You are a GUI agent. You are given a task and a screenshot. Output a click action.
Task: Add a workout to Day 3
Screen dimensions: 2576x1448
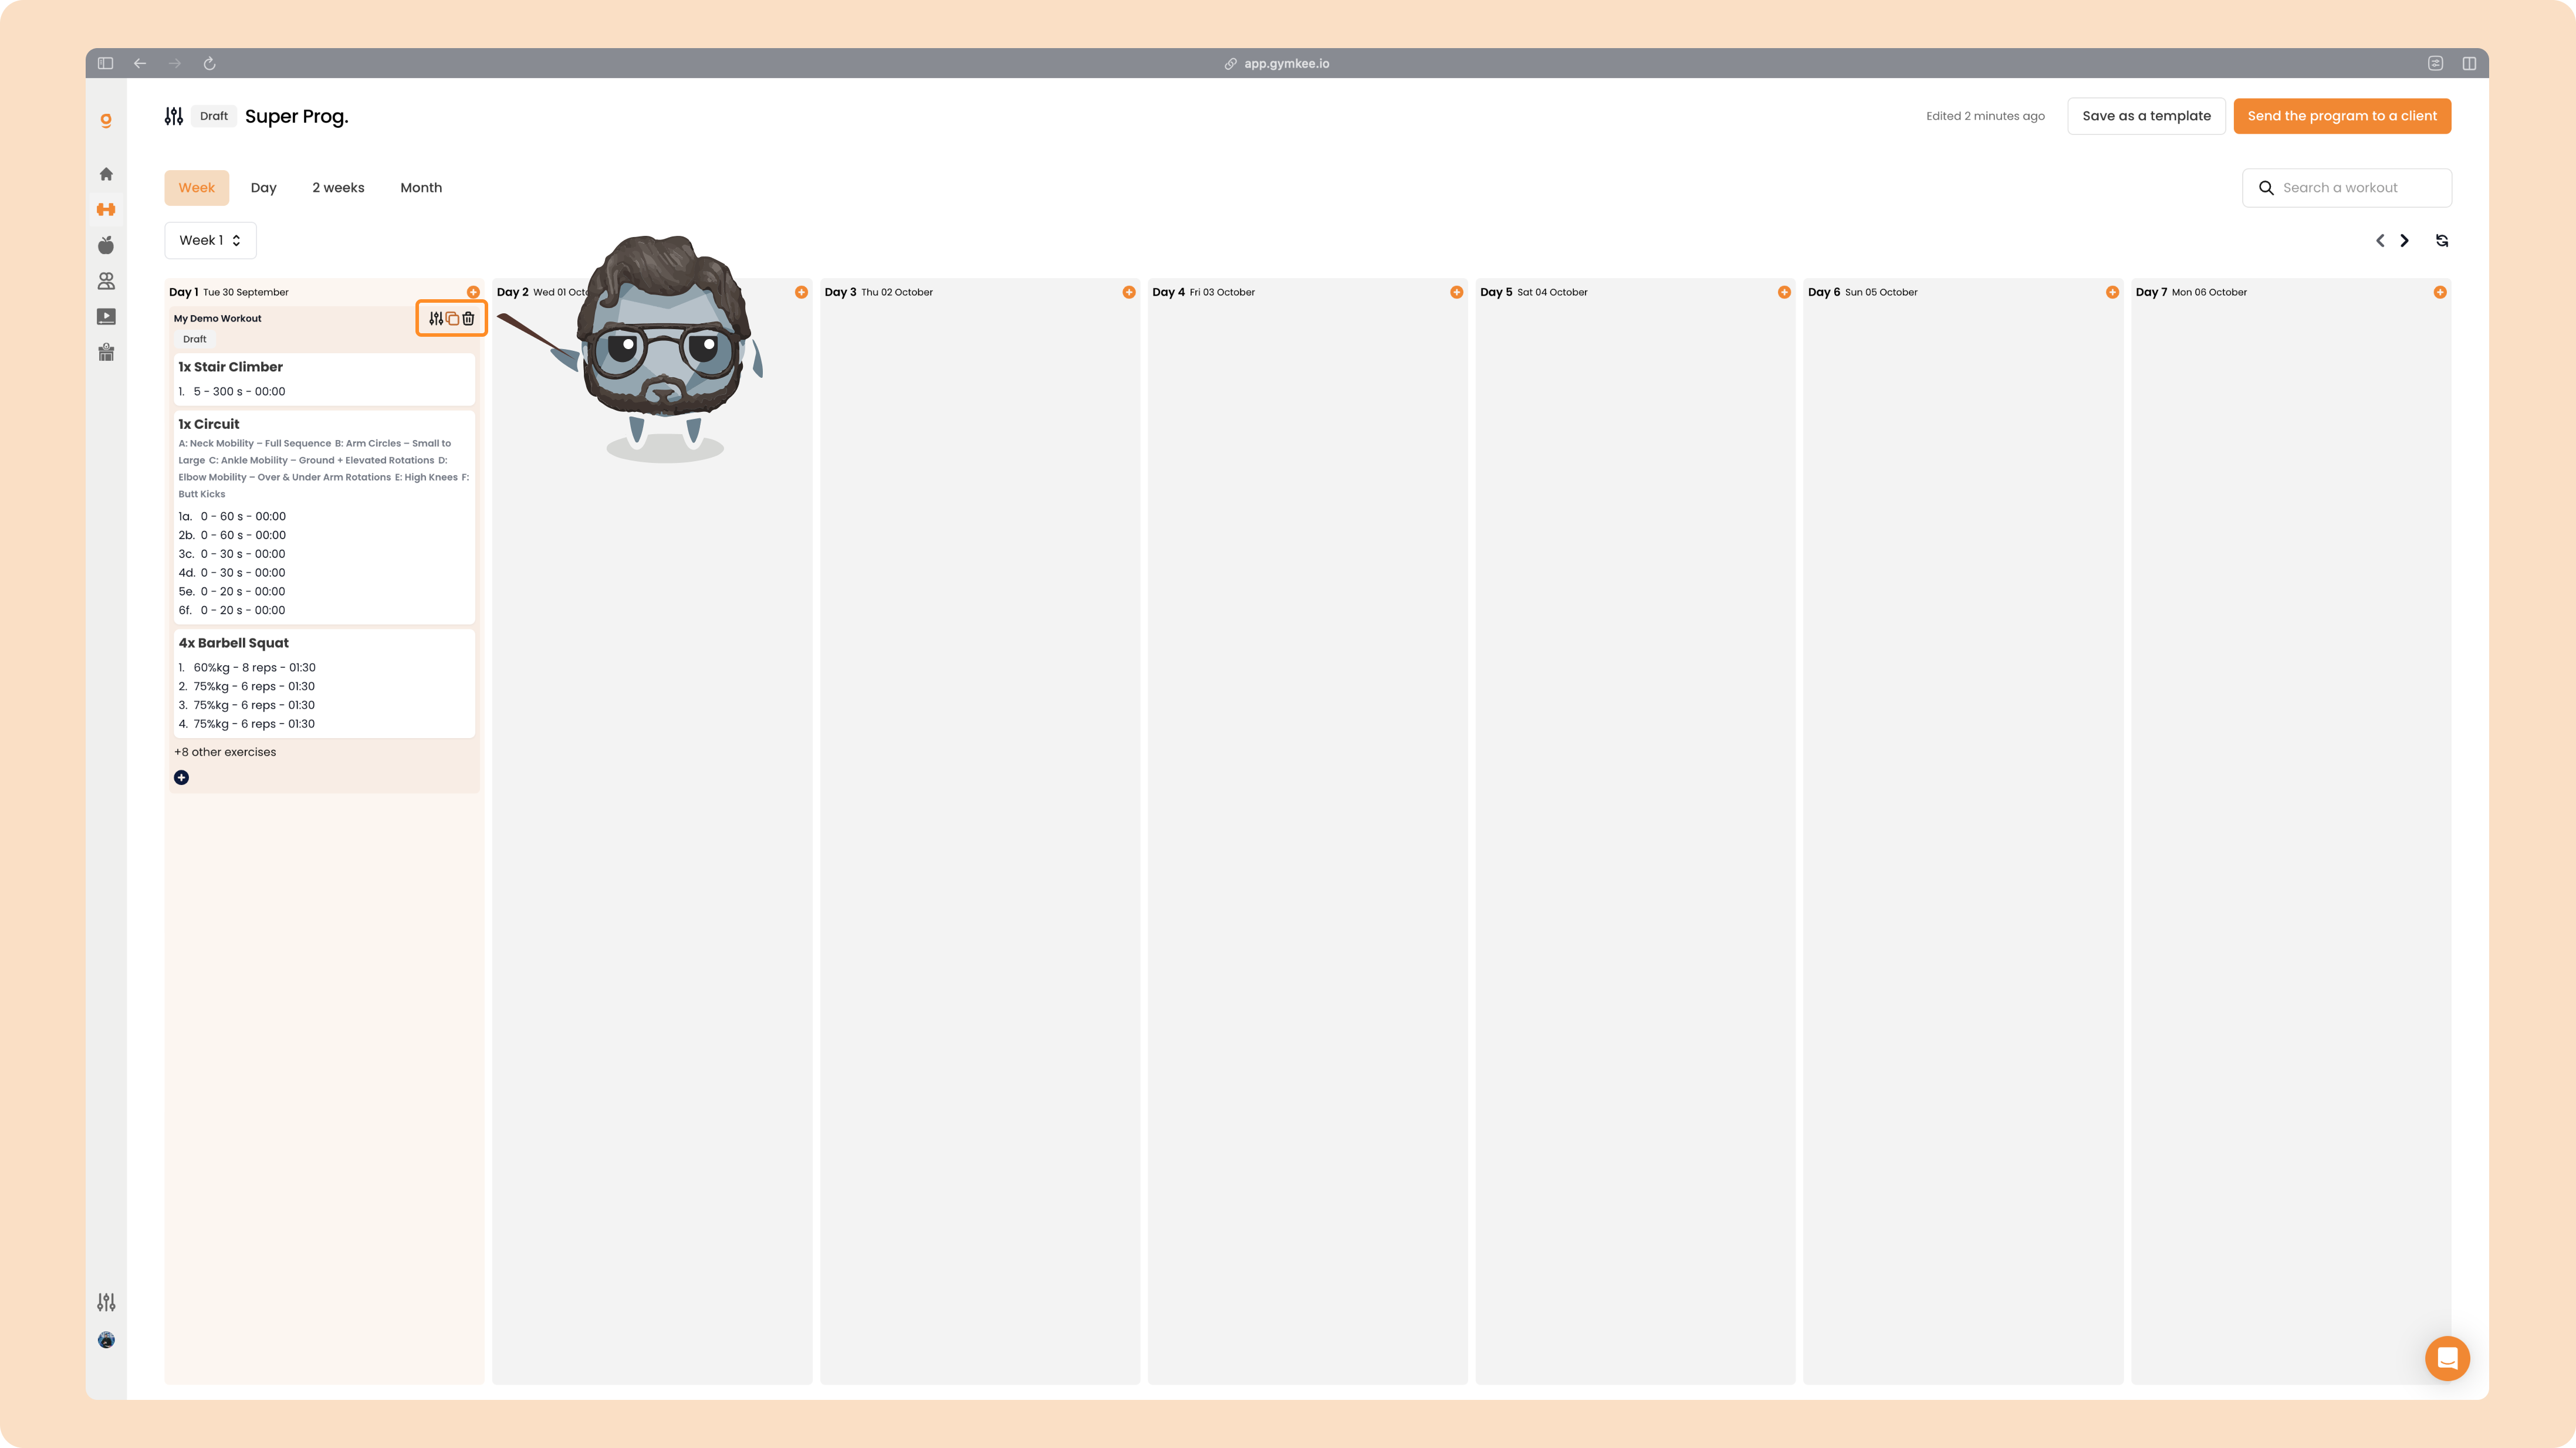1129,292
